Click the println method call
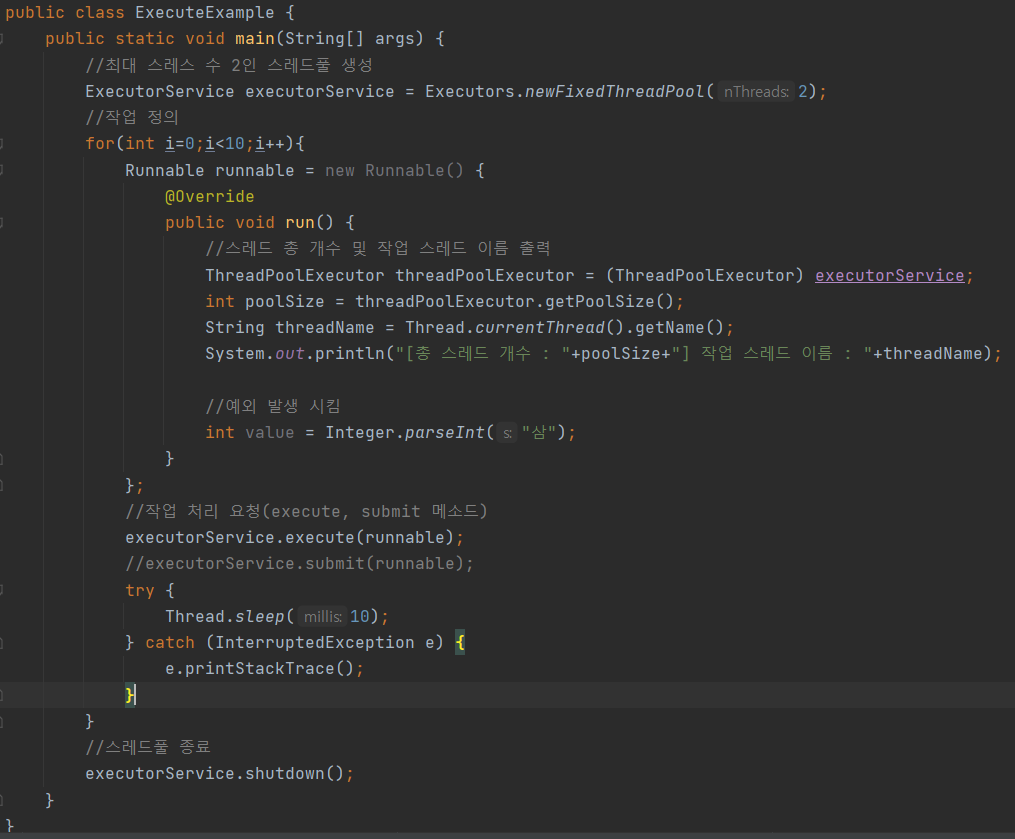This screenshot has height=839, width=1015. pos(350,353)
